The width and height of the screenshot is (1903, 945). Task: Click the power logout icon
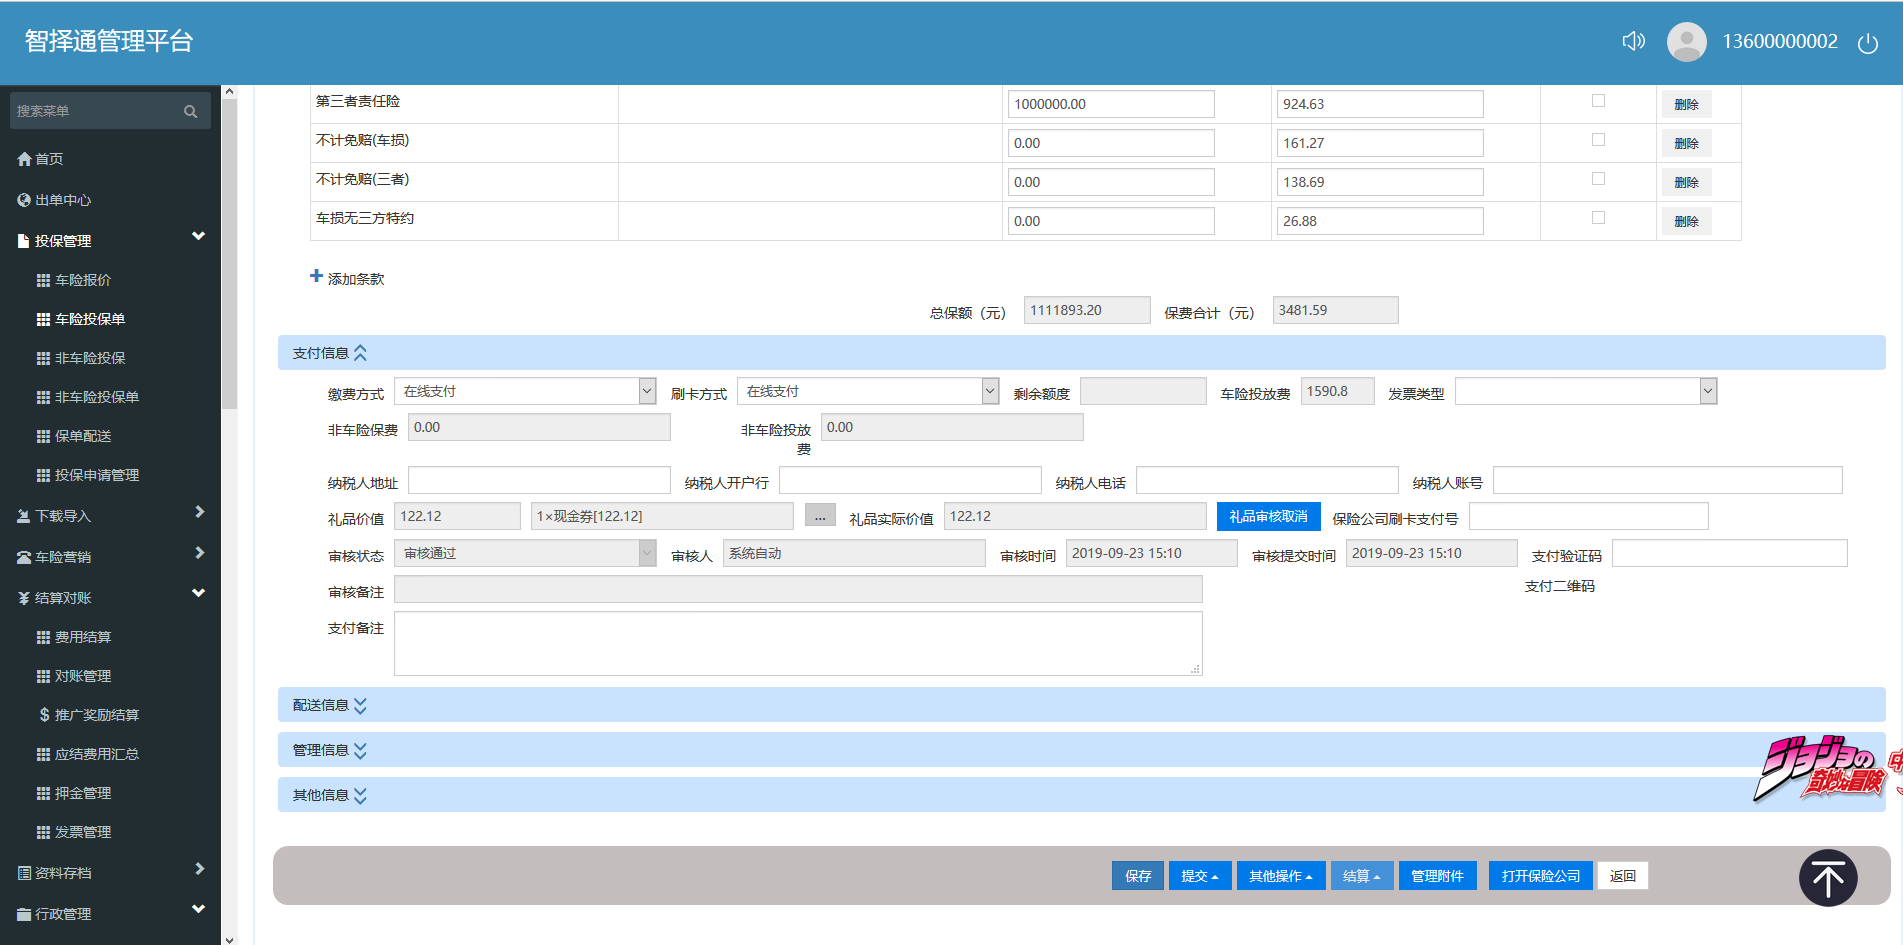(1867, 43)
